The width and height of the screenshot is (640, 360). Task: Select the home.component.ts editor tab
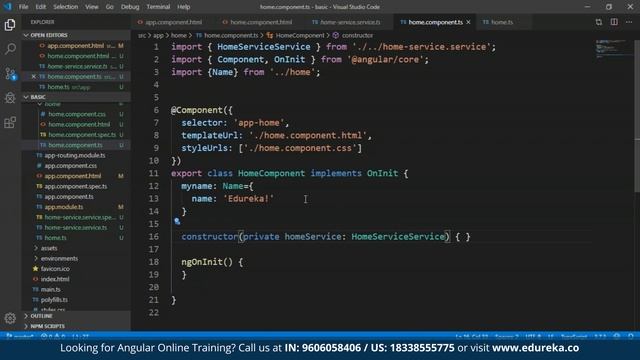pyautogui.click(x=435, y=22)
